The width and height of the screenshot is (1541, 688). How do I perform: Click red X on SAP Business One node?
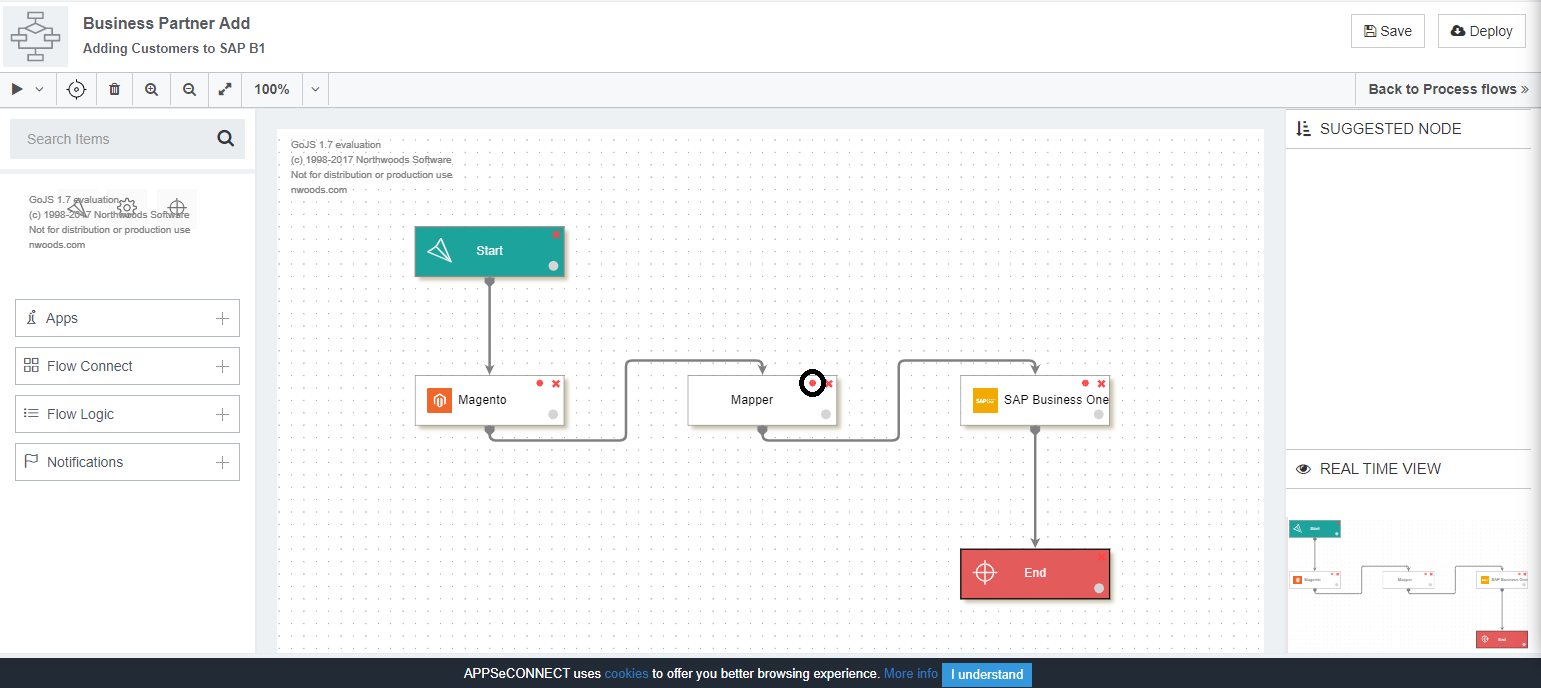point(1101,384)
